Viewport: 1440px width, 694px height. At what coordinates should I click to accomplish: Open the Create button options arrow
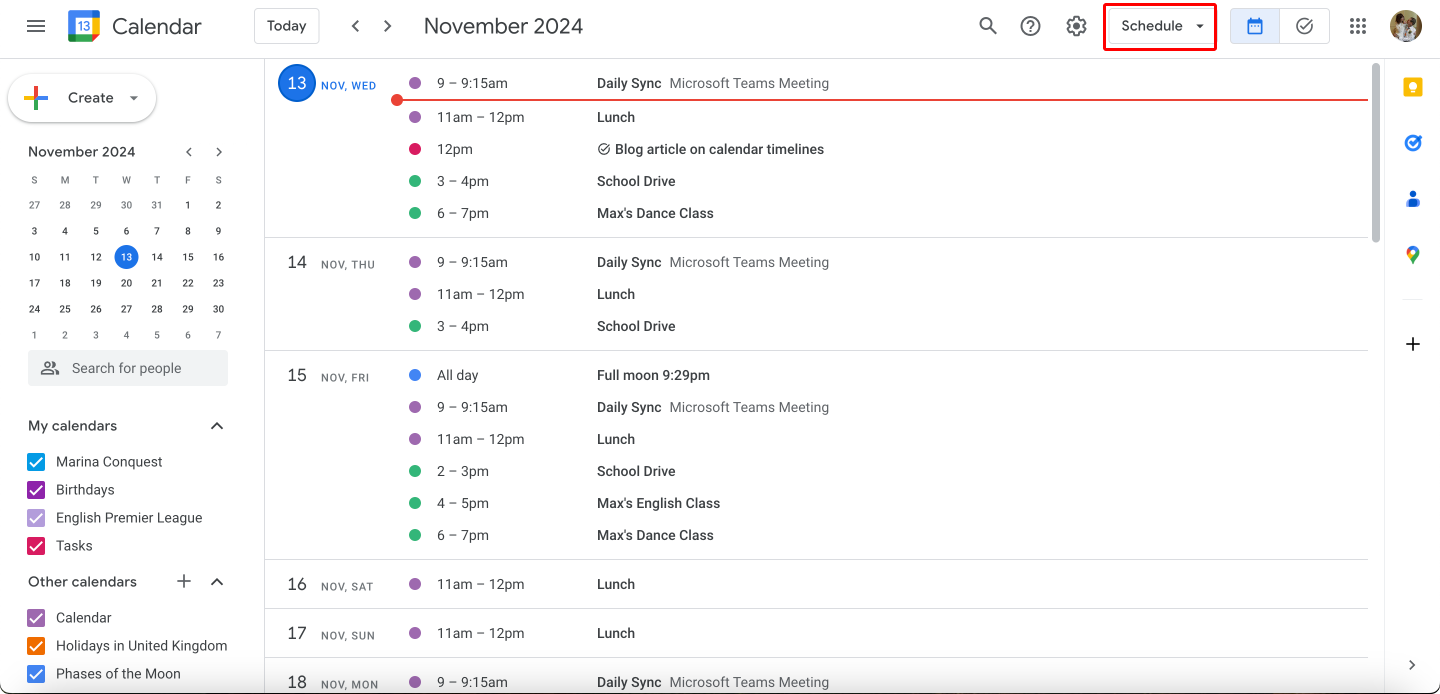[134, 98]
